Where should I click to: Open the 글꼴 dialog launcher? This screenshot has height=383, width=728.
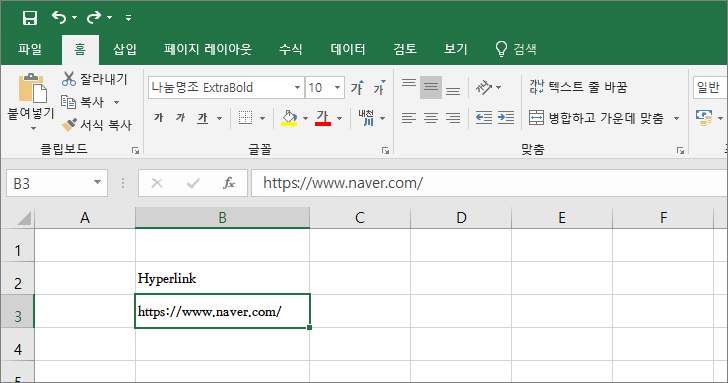385,150
